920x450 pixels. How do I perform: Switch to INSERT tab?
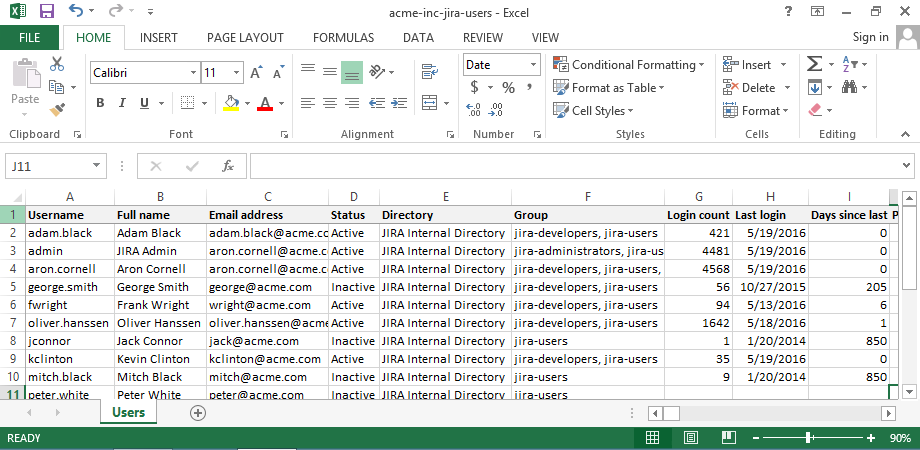tap(158, 38)
